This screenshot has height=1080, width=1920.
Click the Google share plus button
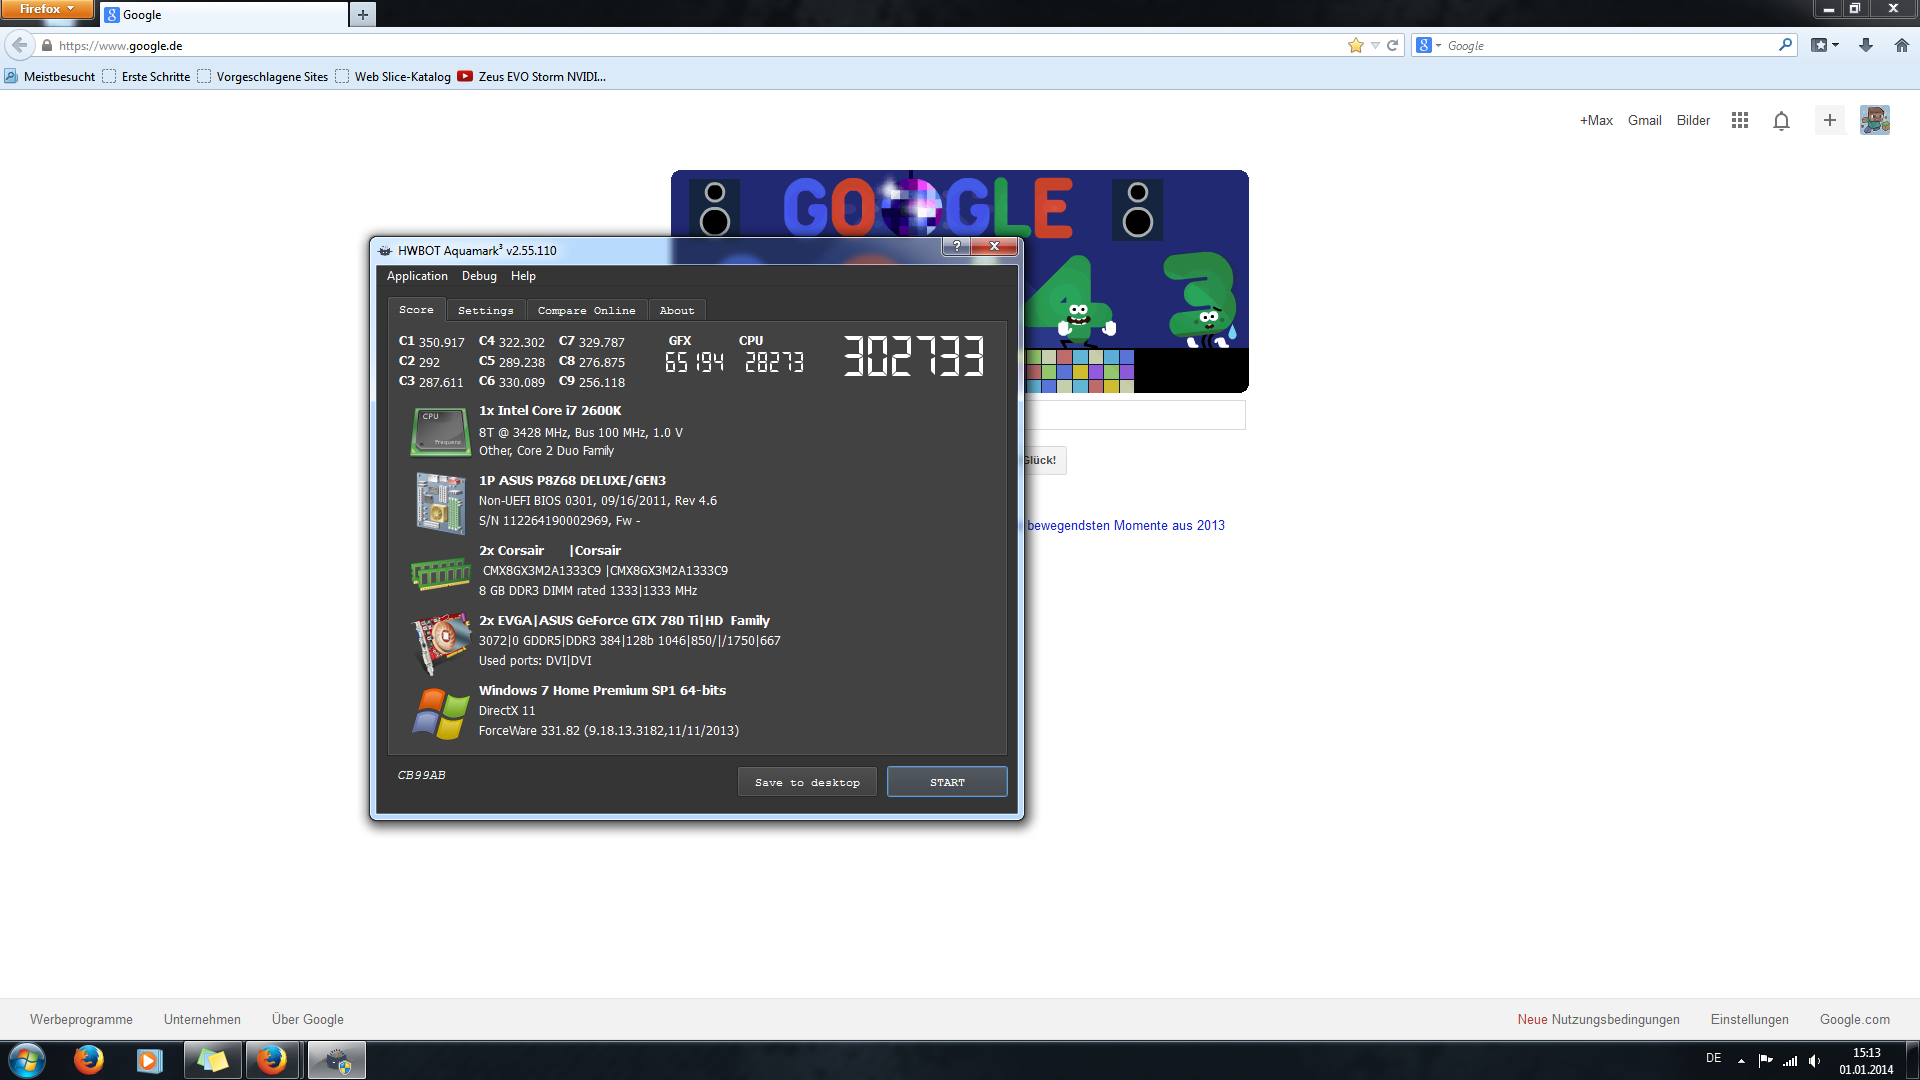(x=1830, y=120)
